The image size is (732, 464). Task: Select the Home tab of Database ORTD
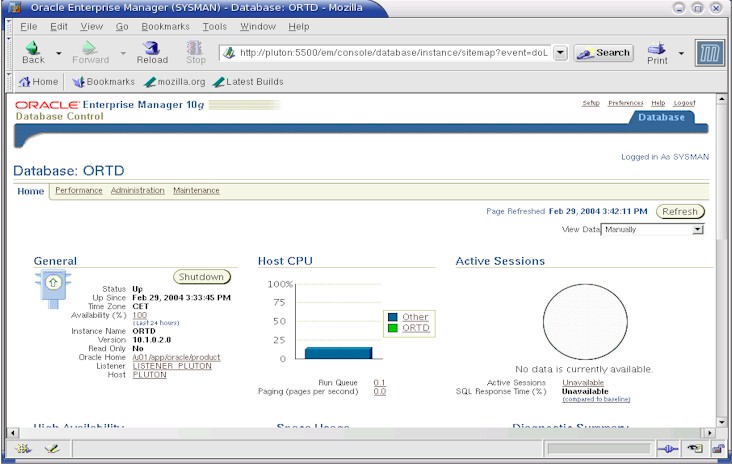tap(31, 191)
